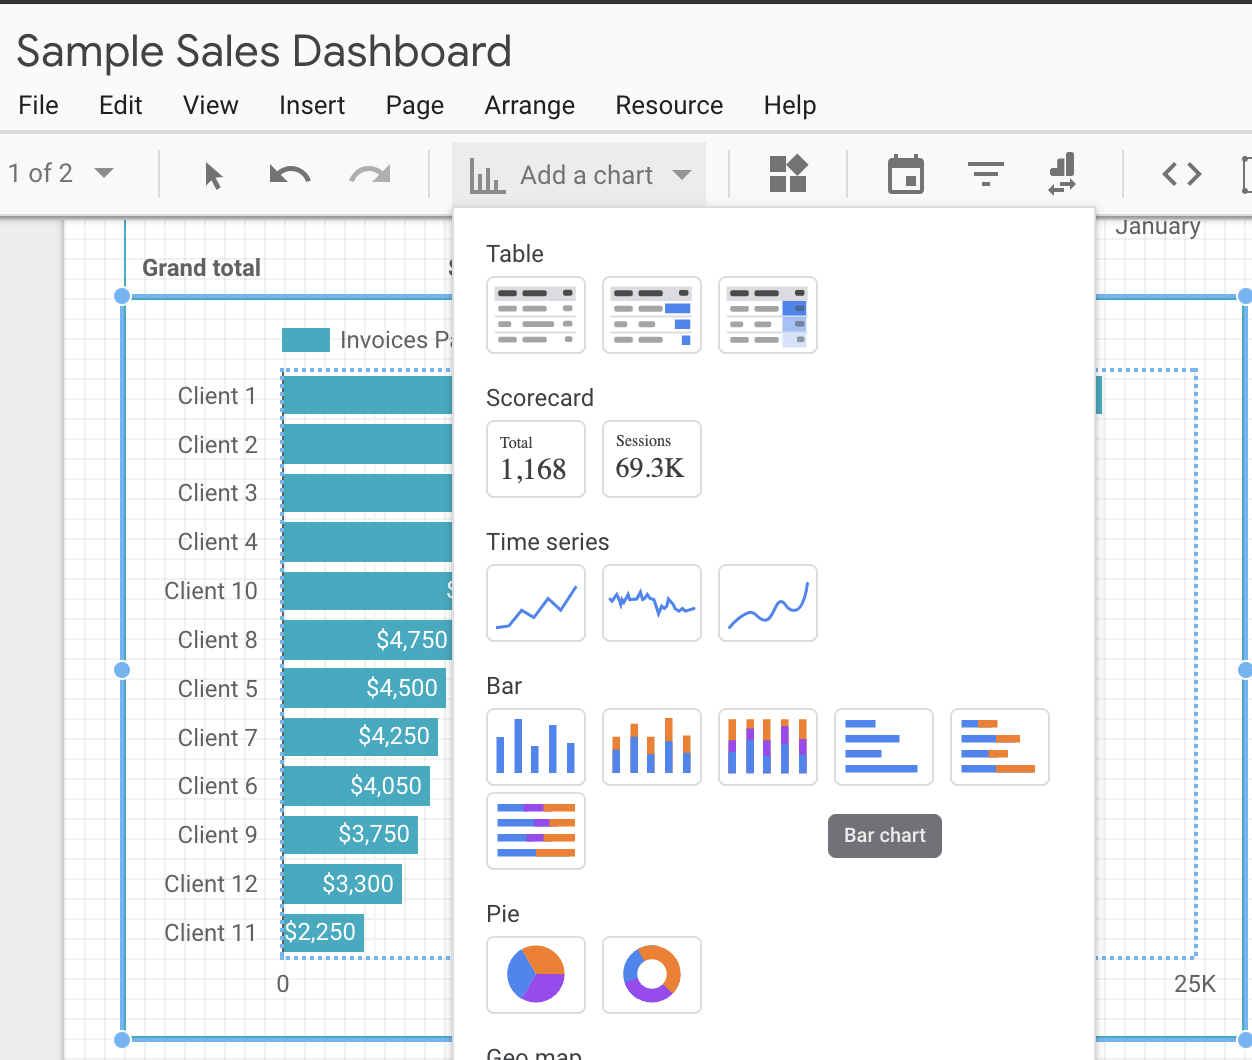Expand the page navigation dropdown arrow
Image resolution: width=1252 pixels, height=1060 pixels.
(x=103, y=173)
